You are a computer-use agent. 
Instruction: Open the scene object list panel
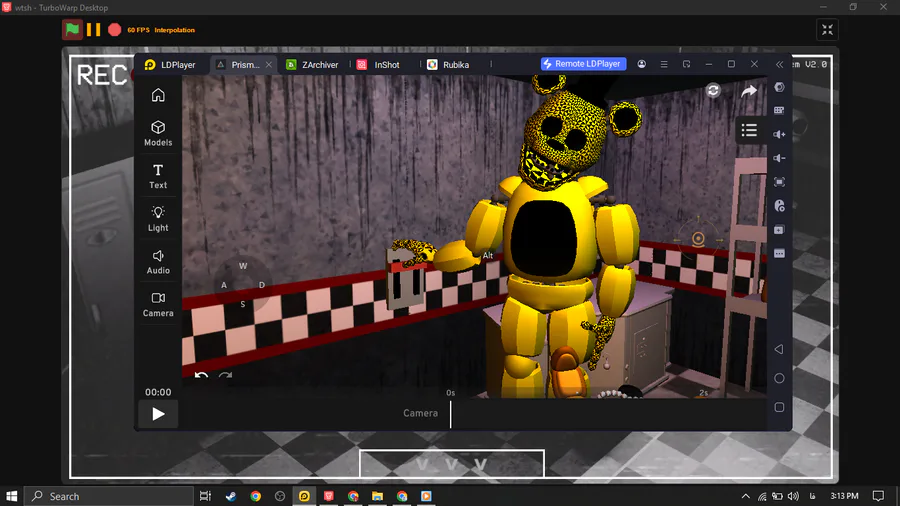[749, 130]
